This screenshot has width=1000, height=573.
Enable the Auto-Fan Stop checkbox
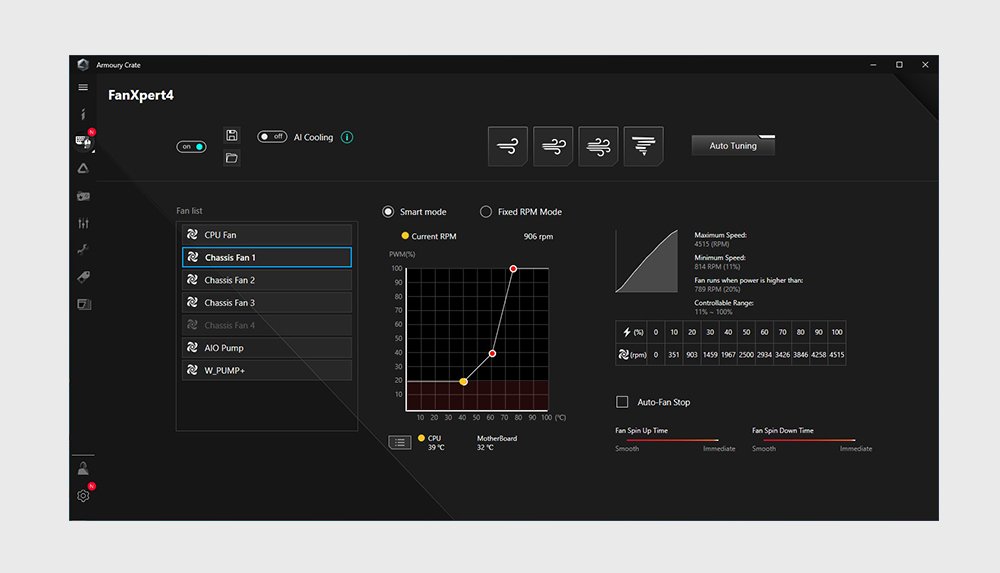coord(622,402)
